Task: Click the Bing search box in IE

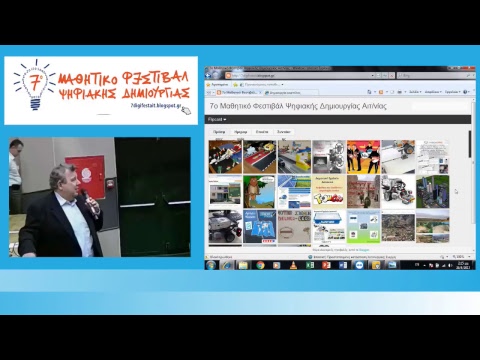Action: coord(432,76)
